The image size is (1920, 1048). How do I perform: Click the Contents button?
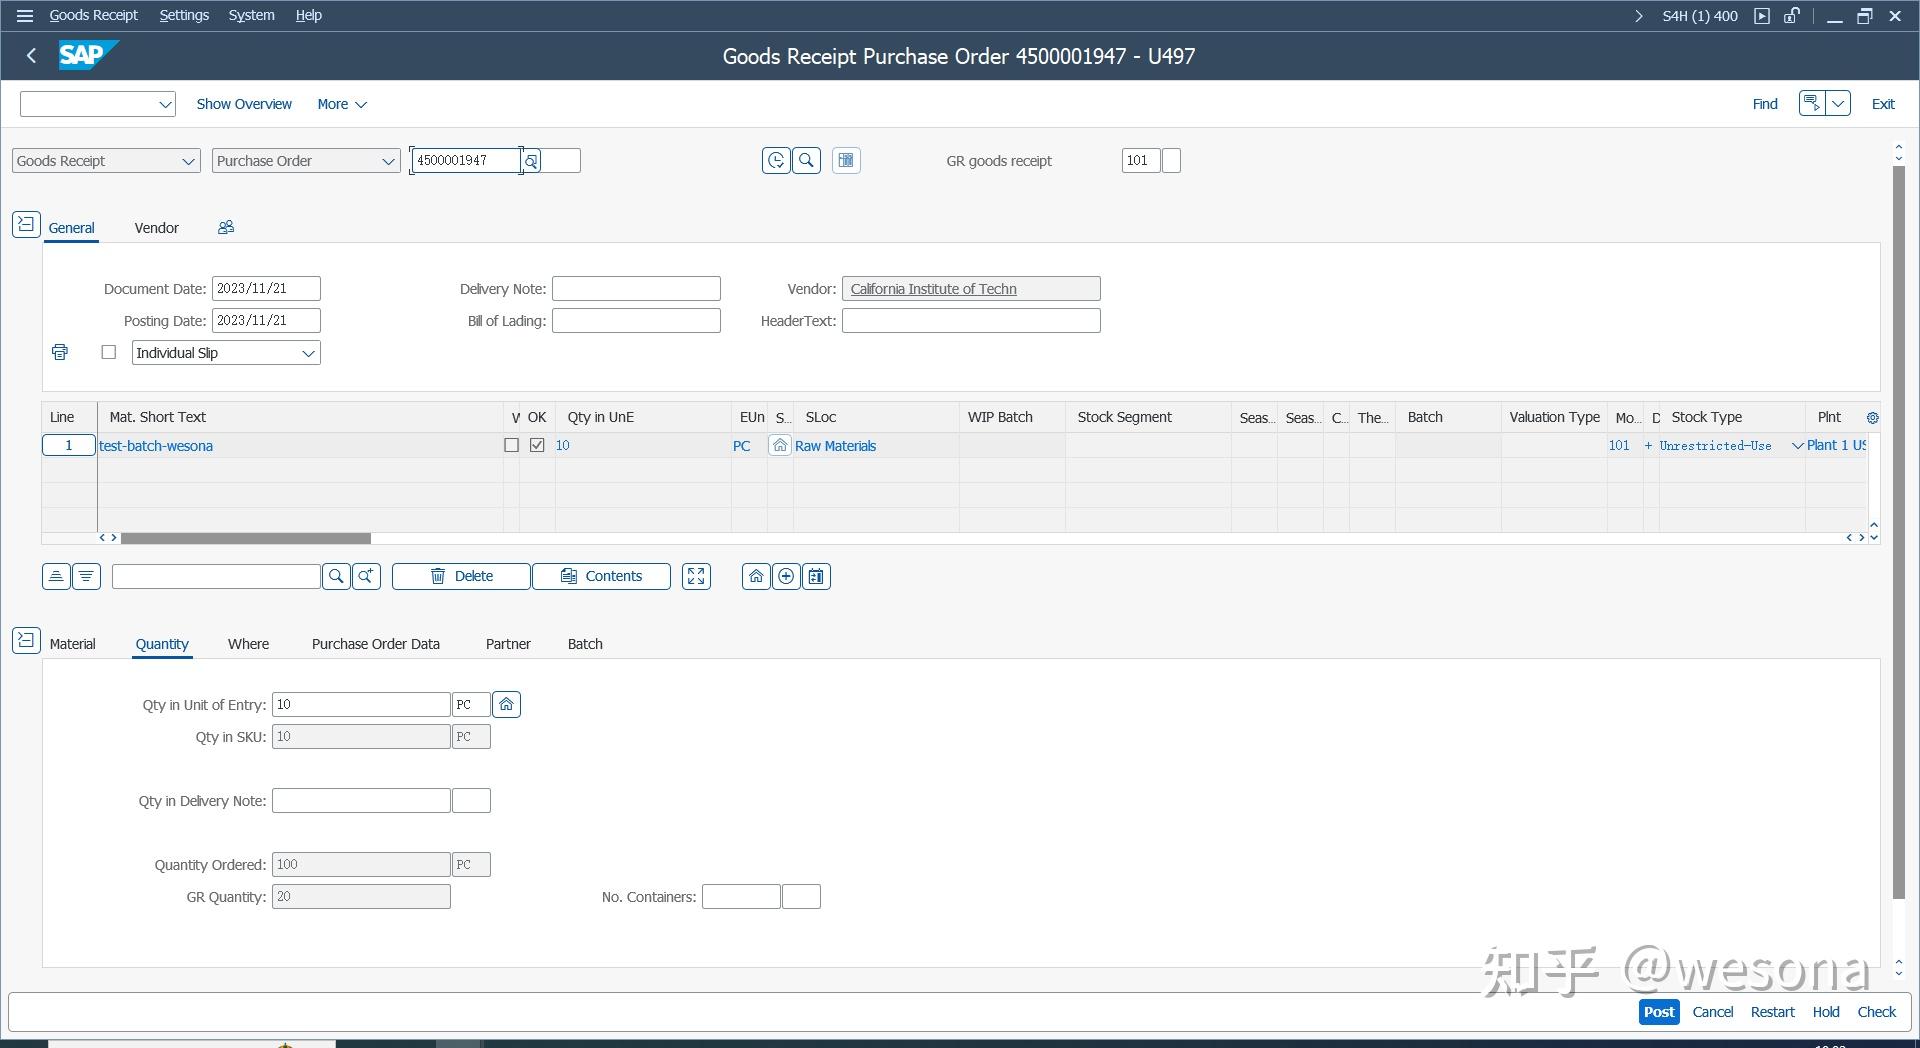click(601, 576)
